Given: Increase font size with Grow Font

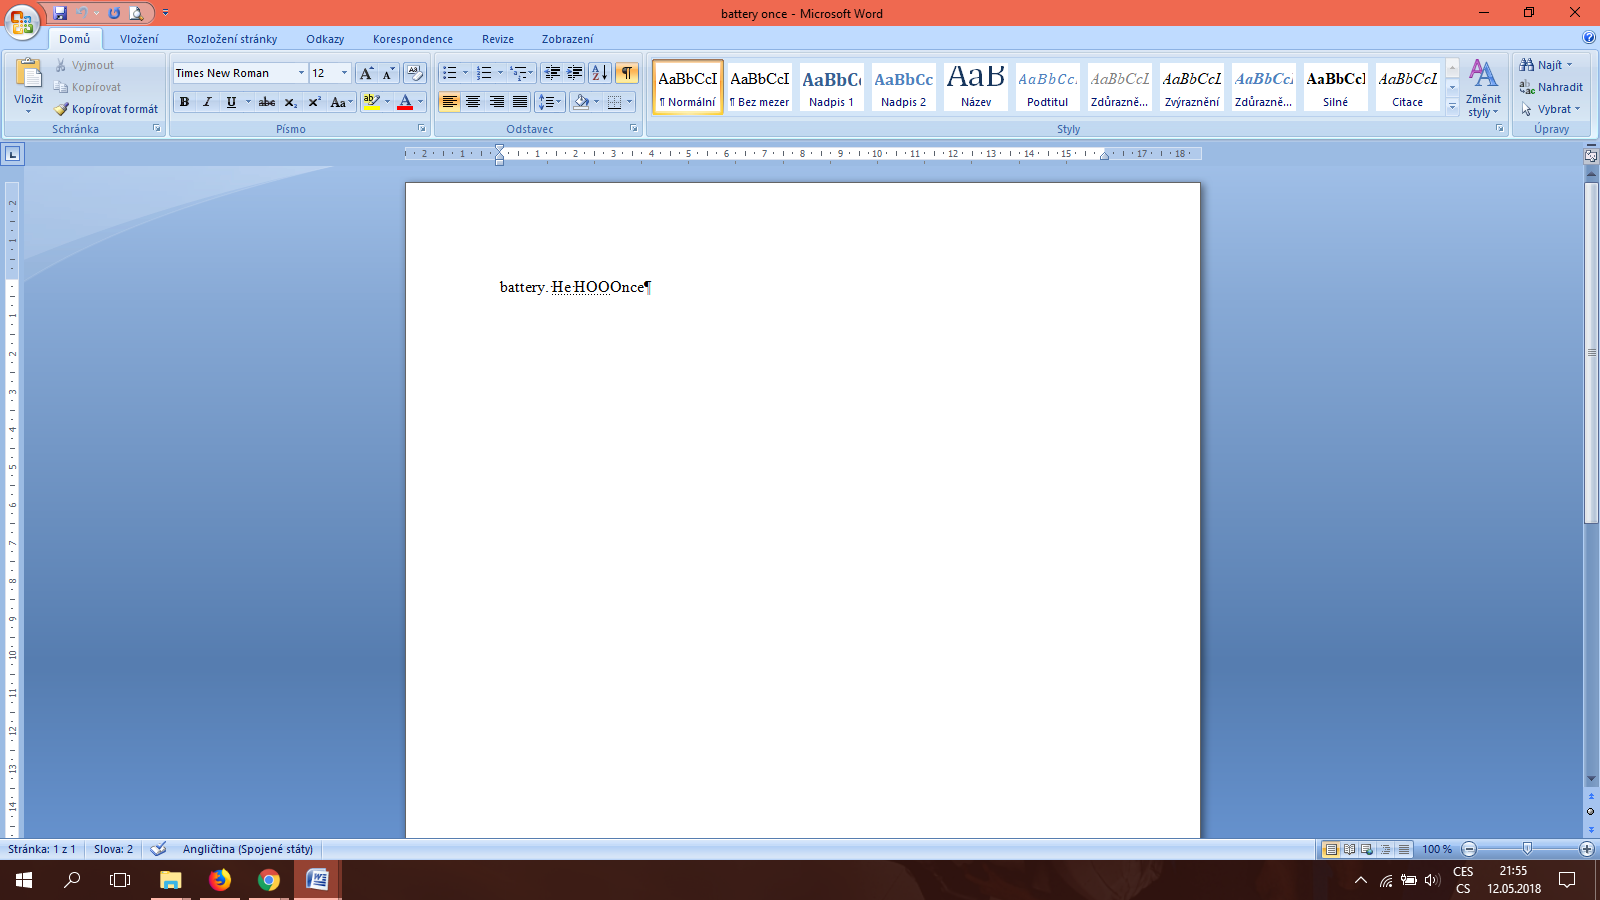Looking at the screenshot, I should [x=366, y=73].
